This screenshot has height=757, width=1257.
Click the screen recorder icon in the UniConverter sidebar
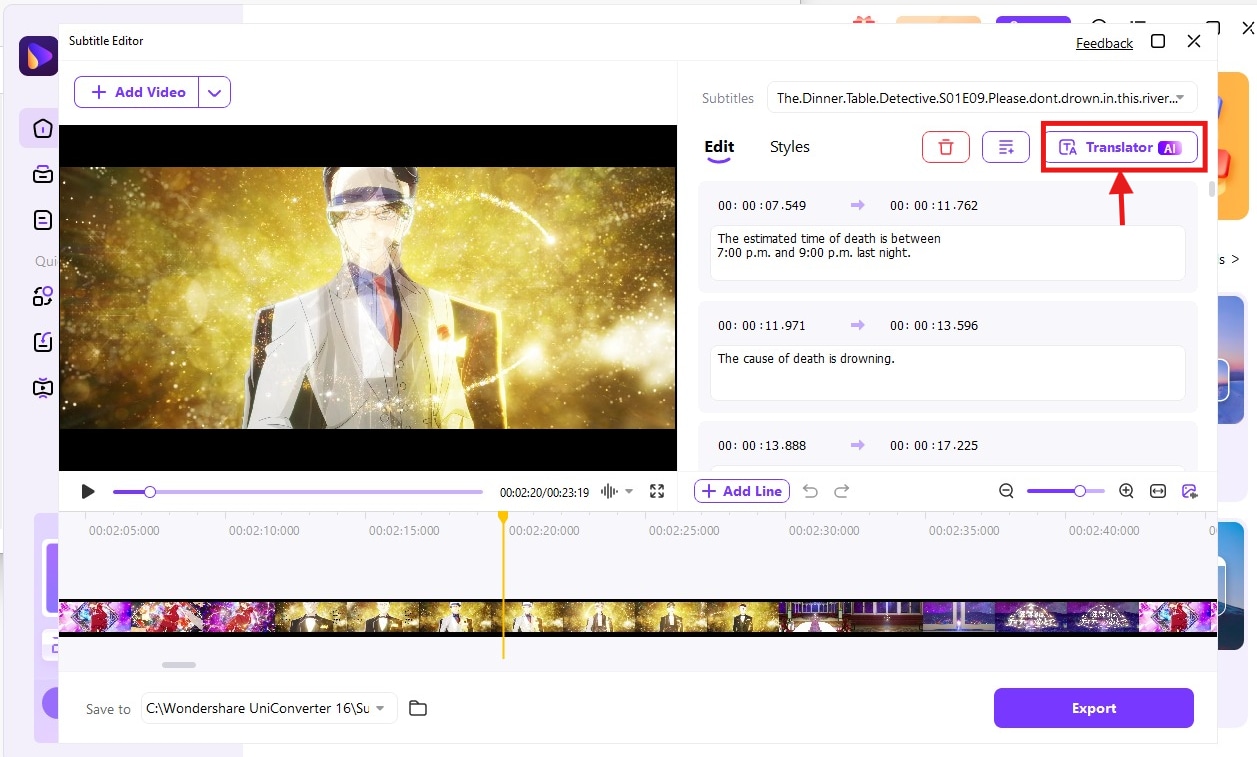(42, 387)
